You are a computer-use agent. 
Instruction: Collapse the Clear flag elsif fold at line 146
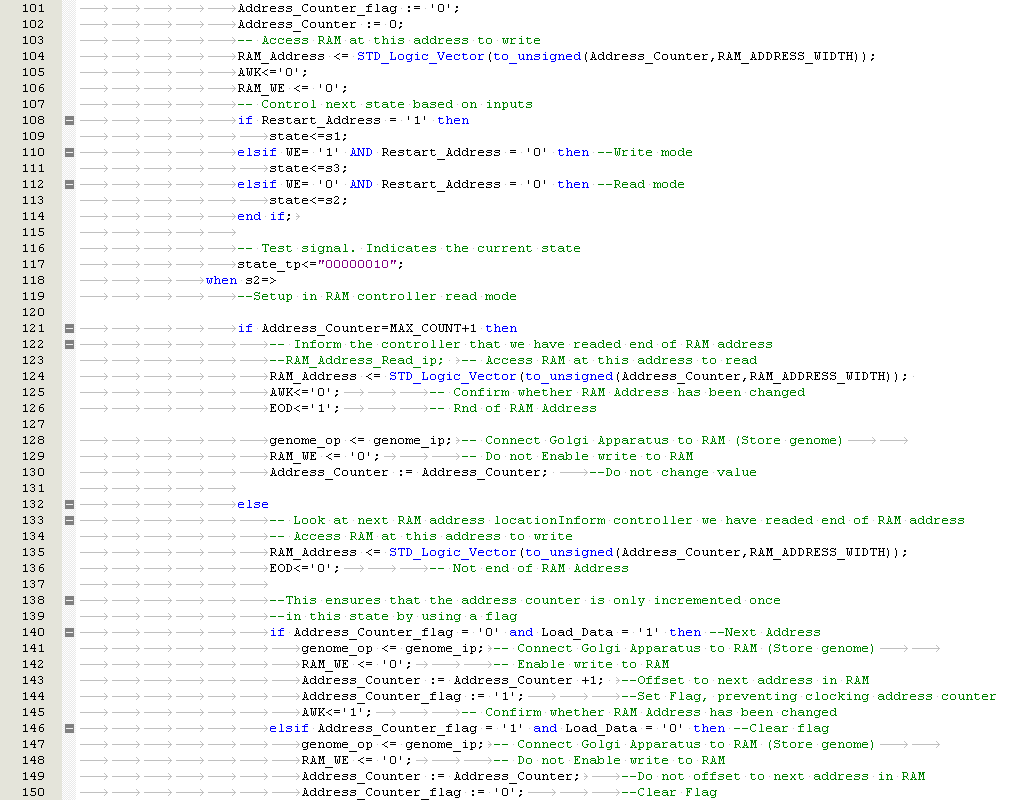tap(69, 728)
